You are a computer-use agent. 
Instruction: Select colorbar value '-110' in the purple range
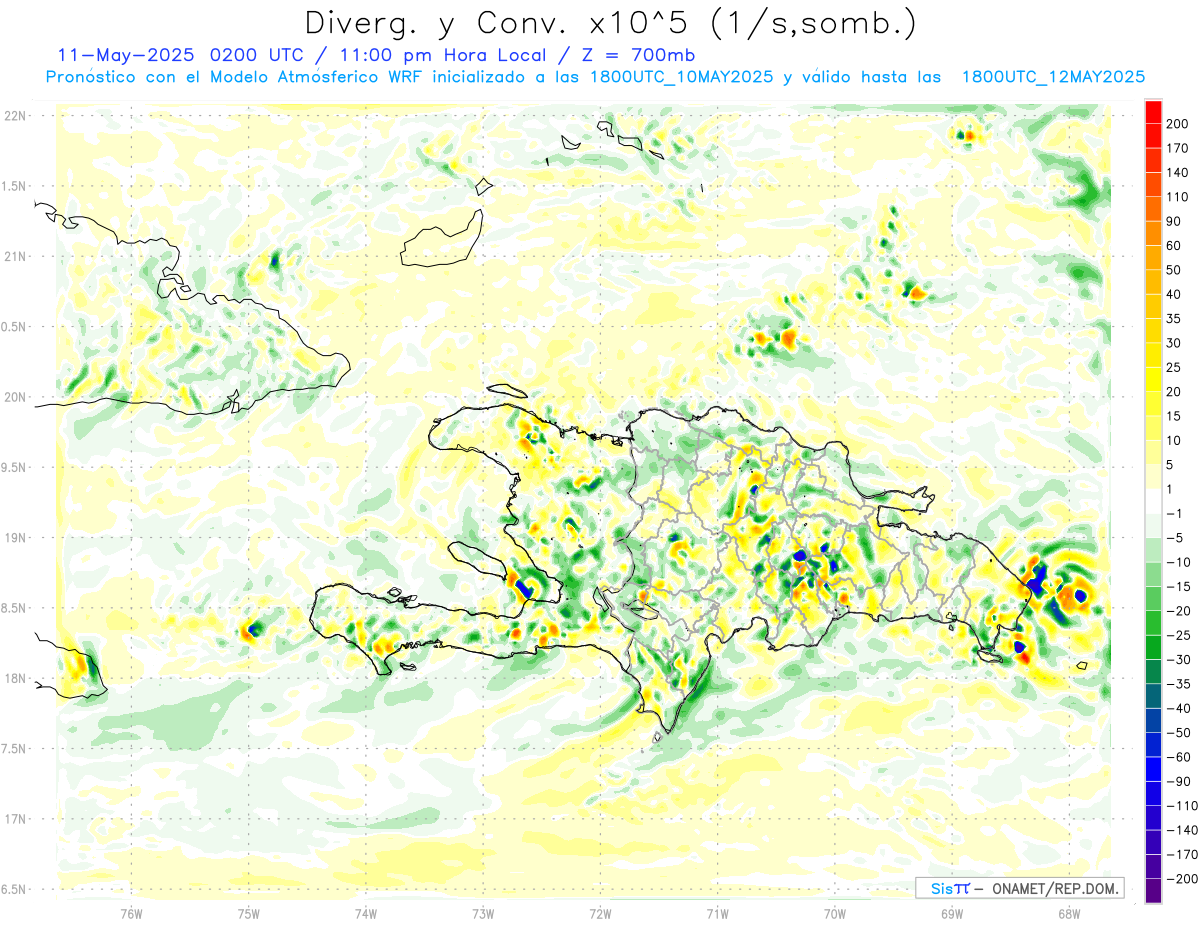(x=1181, y=806)
